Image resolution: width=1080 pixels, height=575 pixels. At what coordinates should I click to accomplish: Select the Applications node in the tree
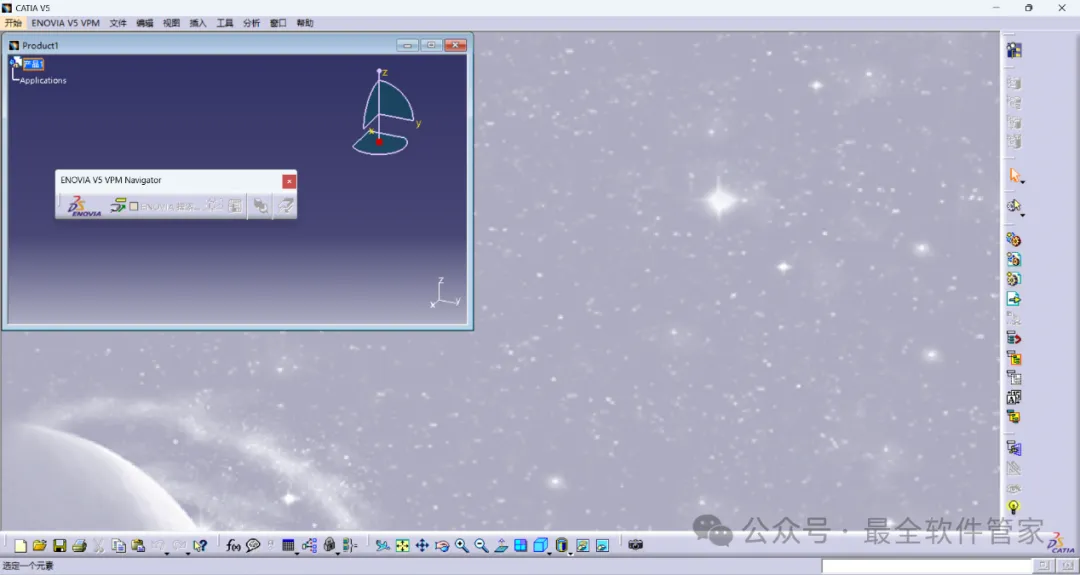(43, 81)
